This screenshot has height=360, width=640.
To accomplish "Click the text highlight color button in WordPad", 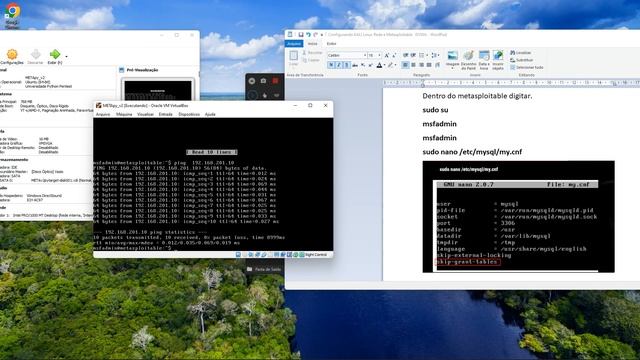I will (390, 65).
